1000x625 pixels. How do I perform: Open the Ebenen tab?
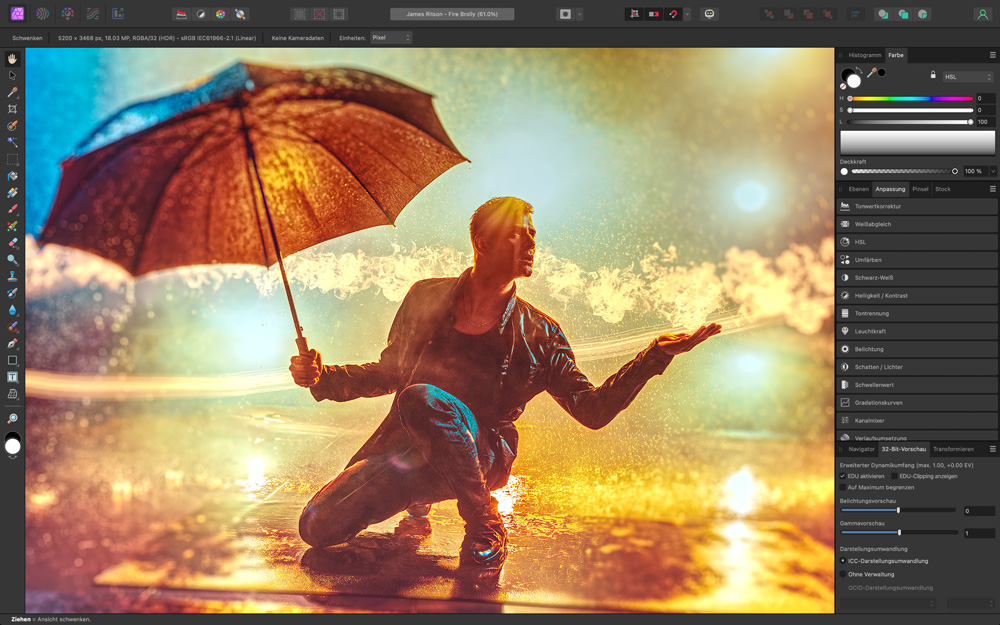point(858,189)
